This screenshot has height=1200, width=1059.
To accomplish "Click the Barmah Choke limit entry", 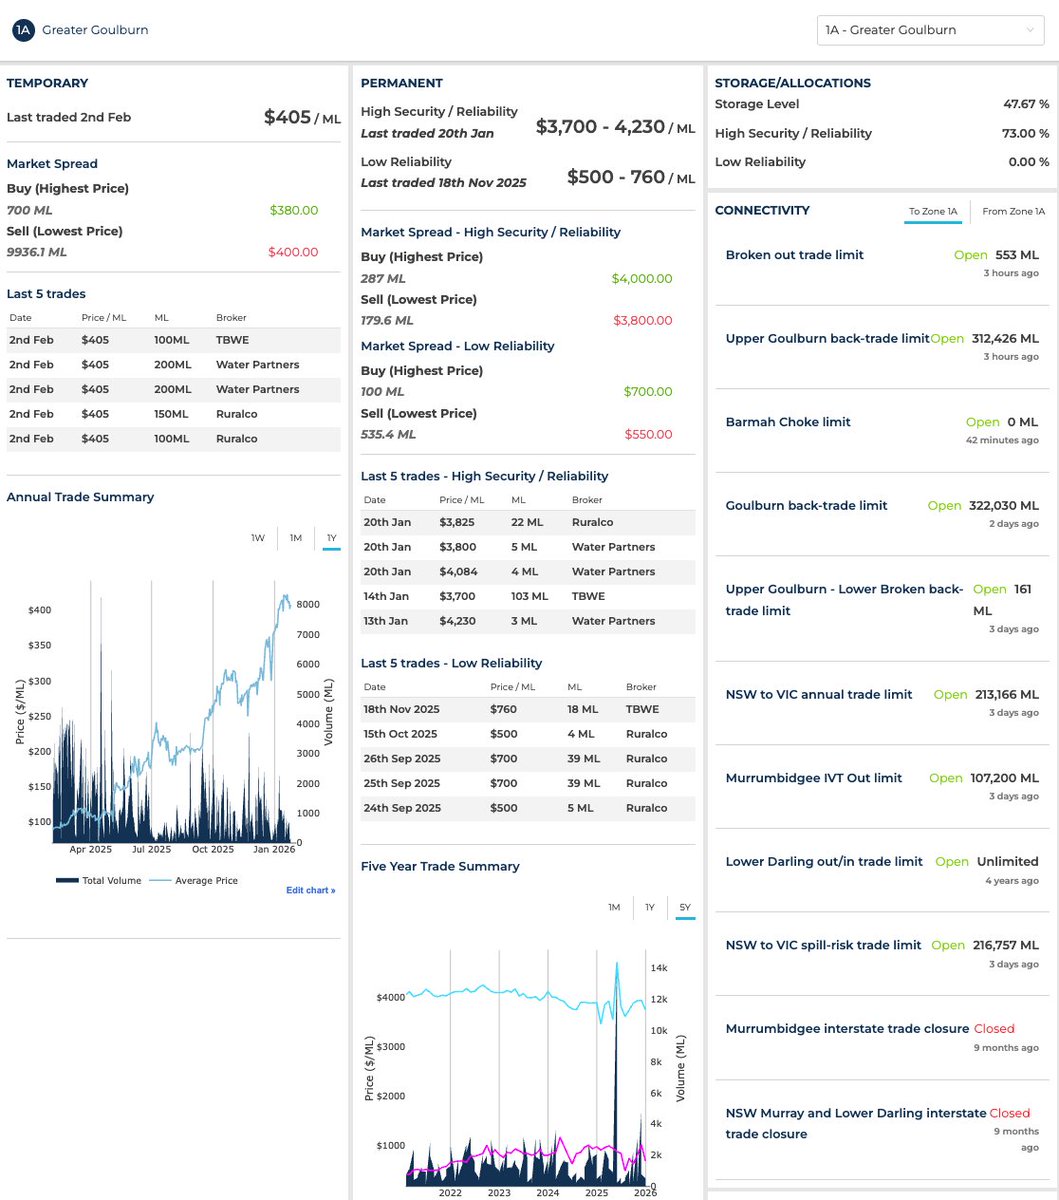I will click(882, 431).
